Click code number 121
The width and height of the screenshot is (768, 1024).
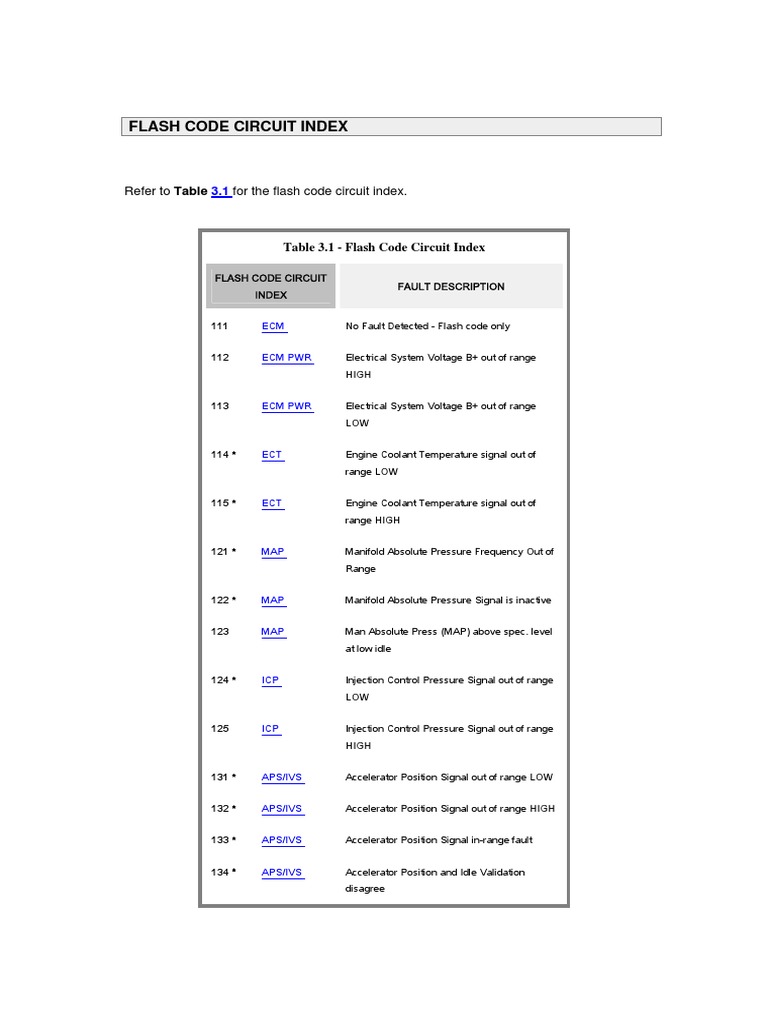click(219, 551)
